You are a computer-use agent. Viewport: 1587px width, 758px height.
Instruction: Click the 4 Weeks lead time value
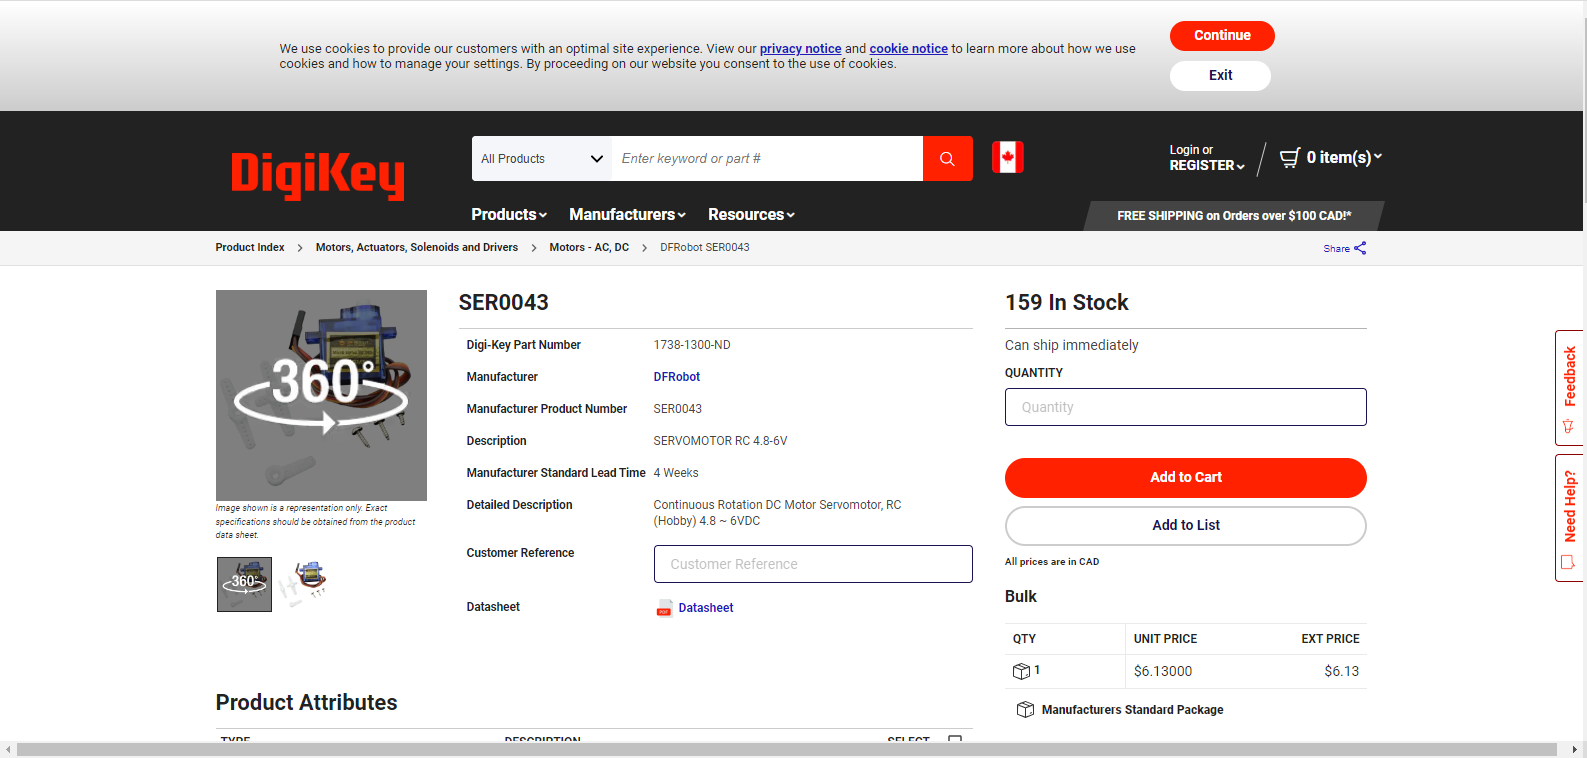(676, 473)
